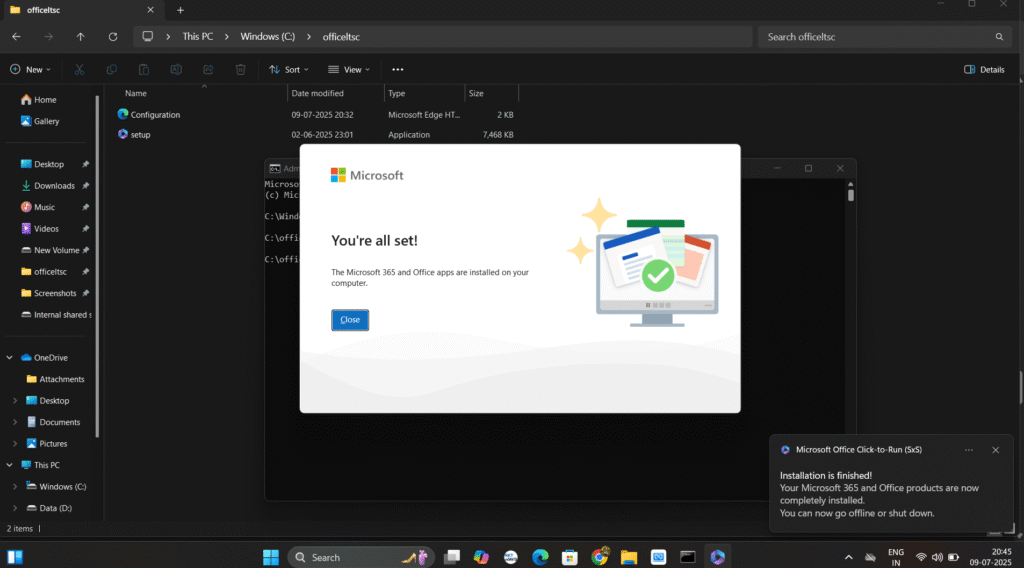Image resolution: width=1024 pixels, height=568 pixels.
Task: Launch Microsoft Edge from taskbar
Action: pos(540,557)
